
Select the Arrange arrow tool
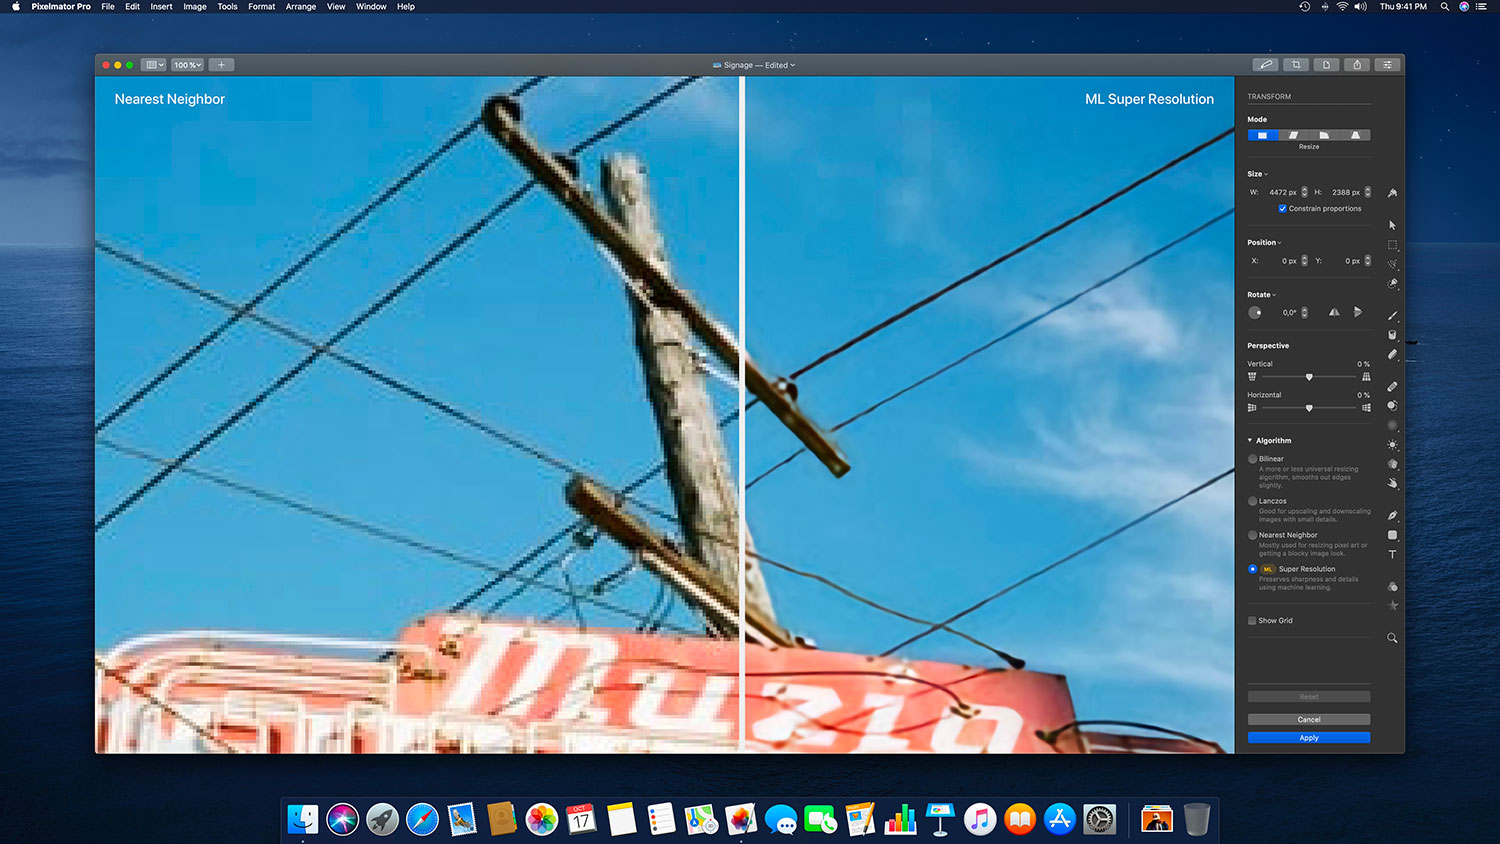coord(1392,225)
